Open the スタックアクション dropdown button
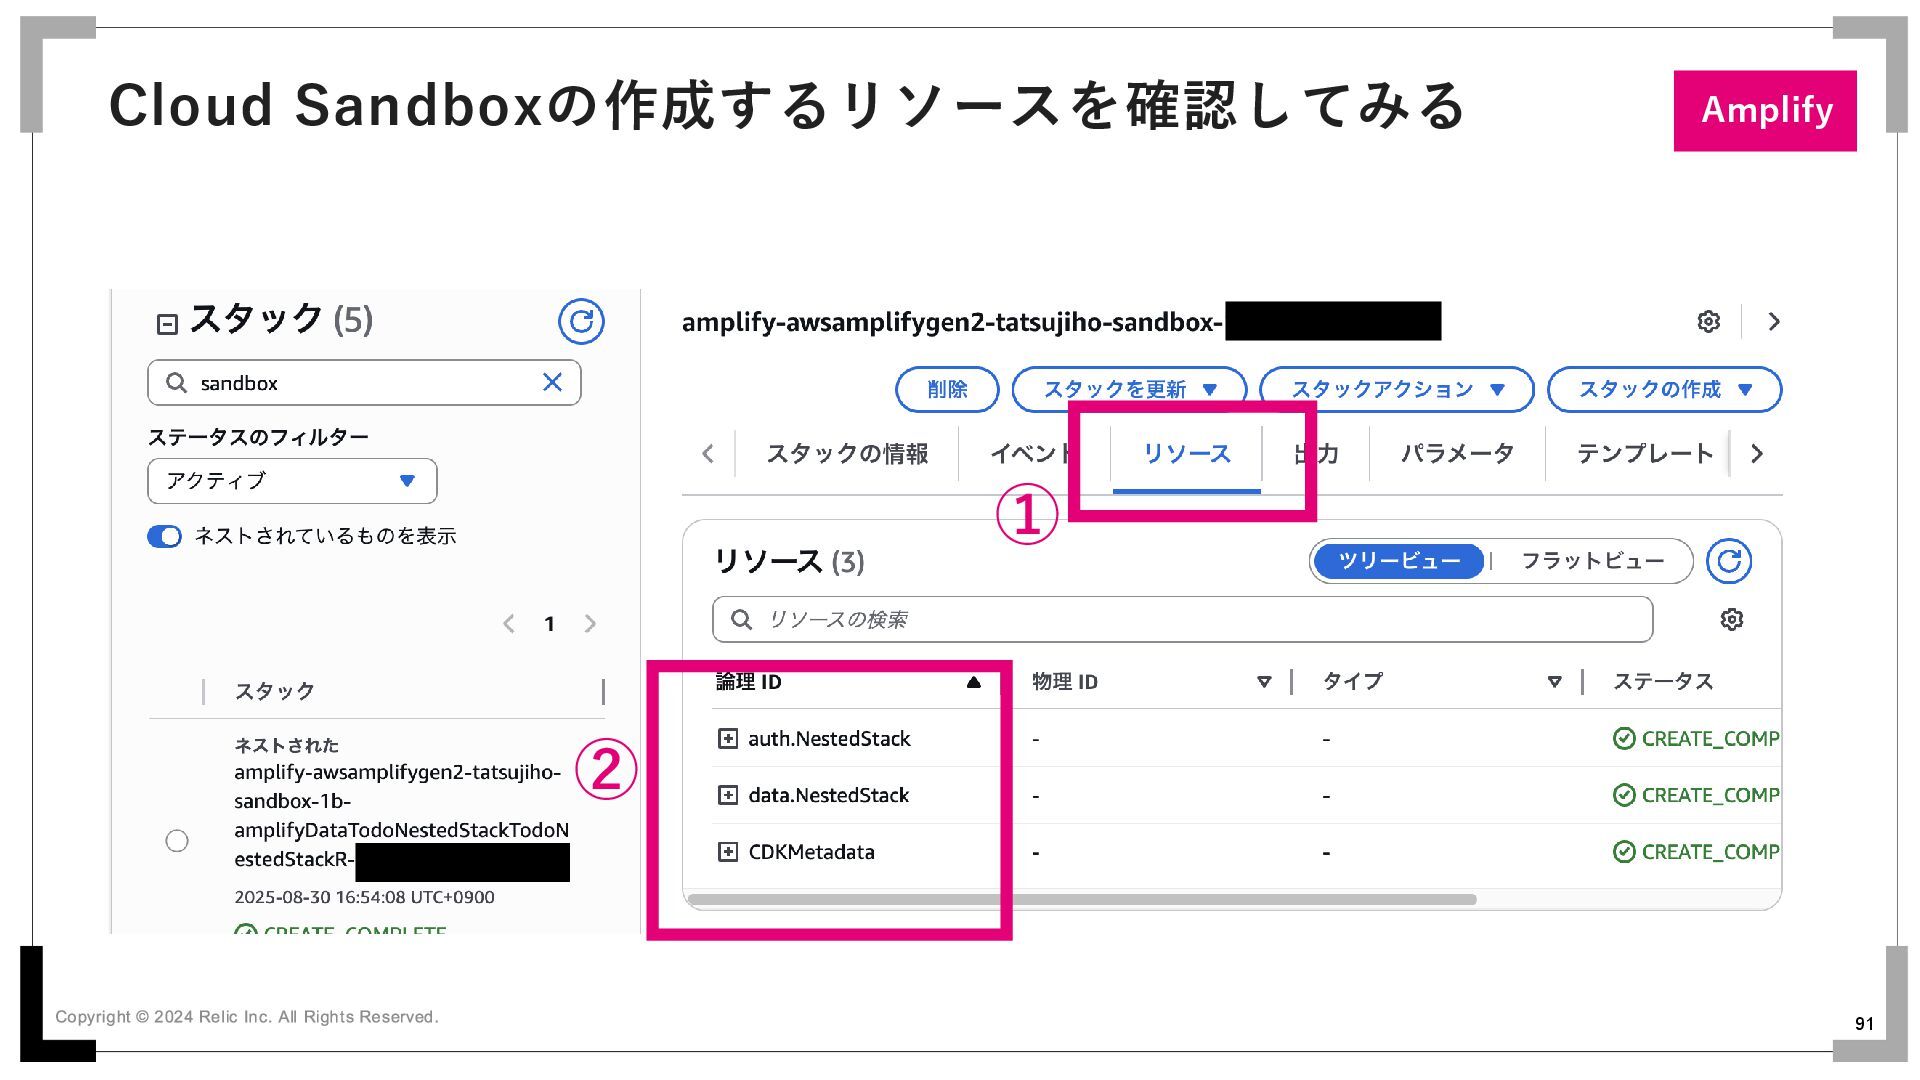1920x1080 pixels. (x=1397, y=389)
